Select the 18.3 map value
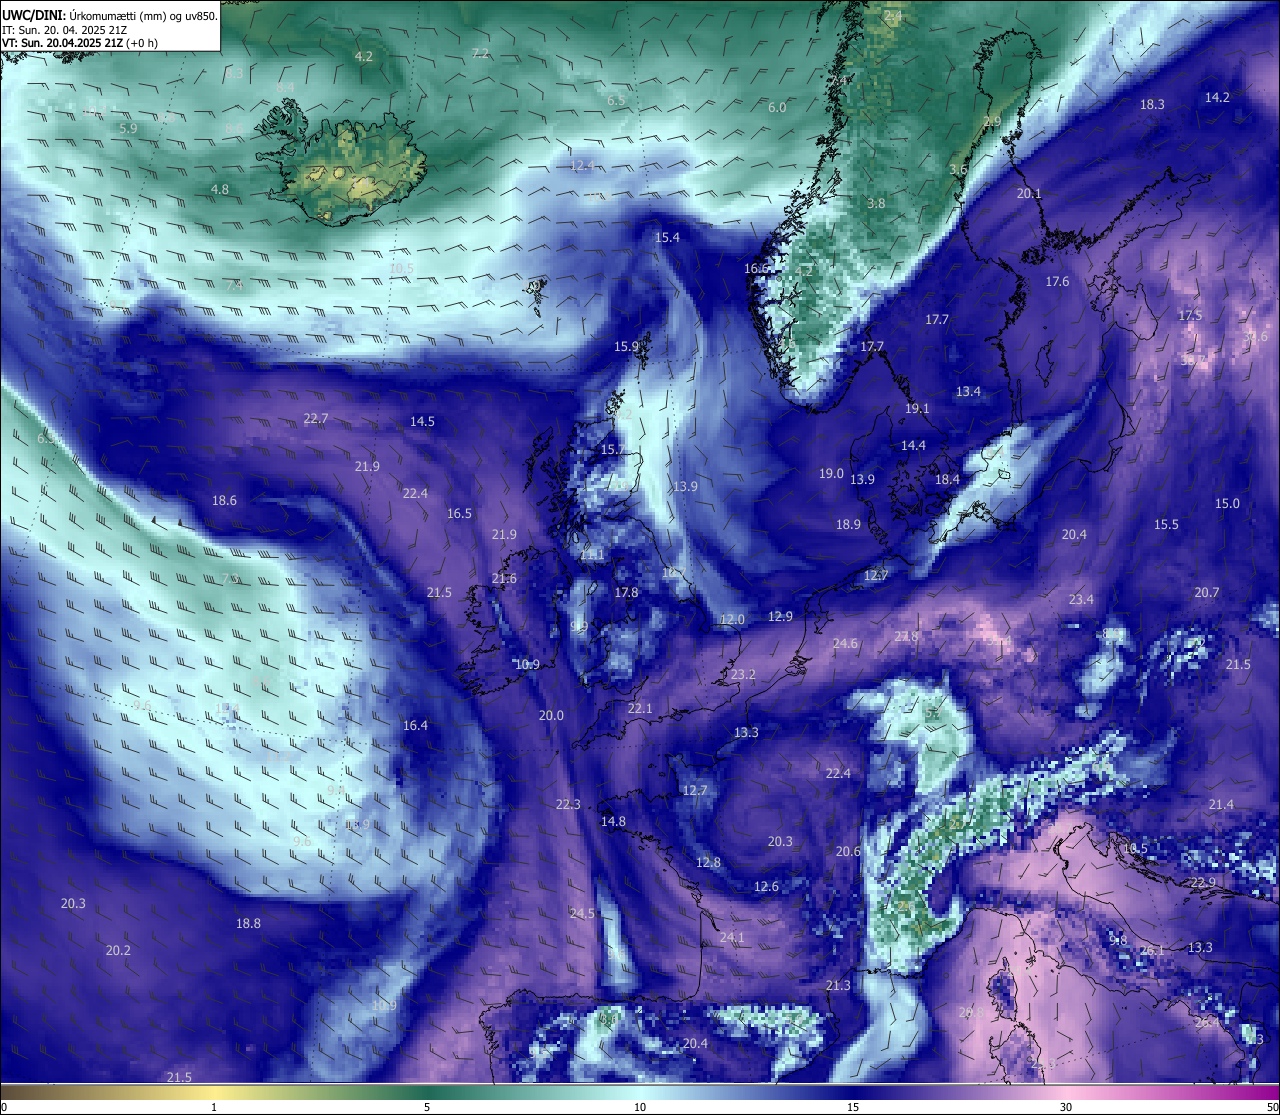 [1152, 104]
